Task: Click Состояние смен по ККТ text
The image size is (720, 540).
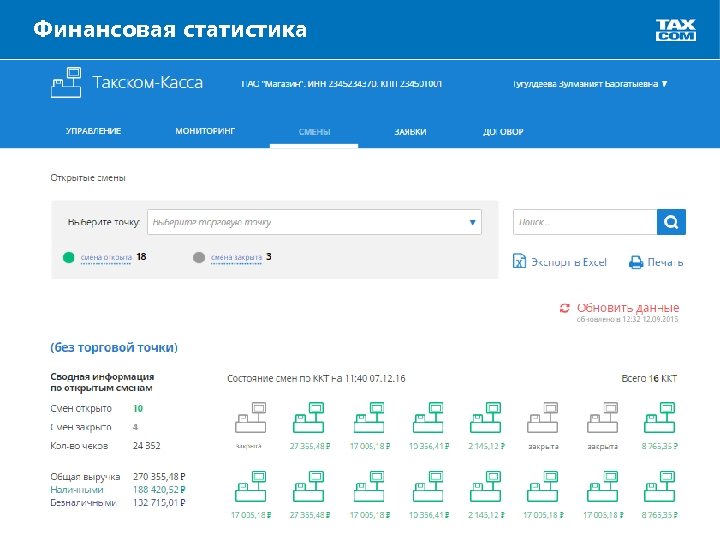Action: pyautogui.click(x=316, y=378)
